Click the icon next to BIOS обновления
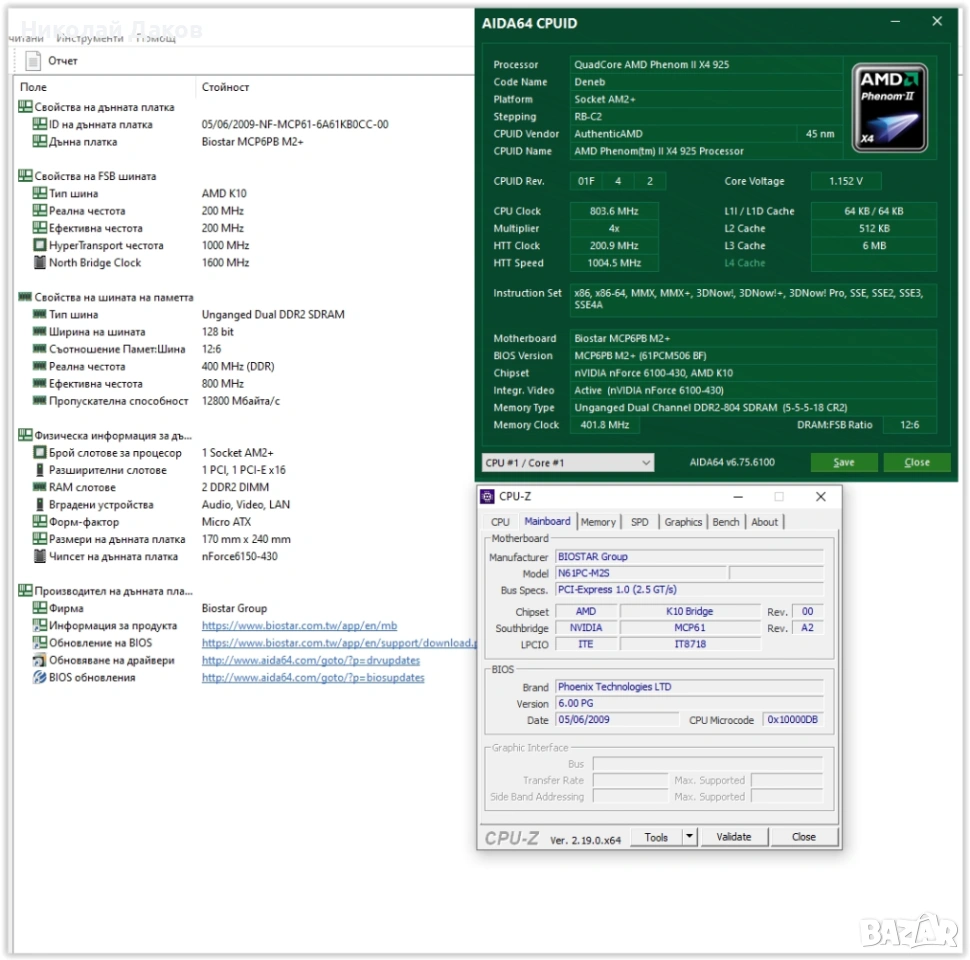The image size is (970, 960). [x=40, y=677]
